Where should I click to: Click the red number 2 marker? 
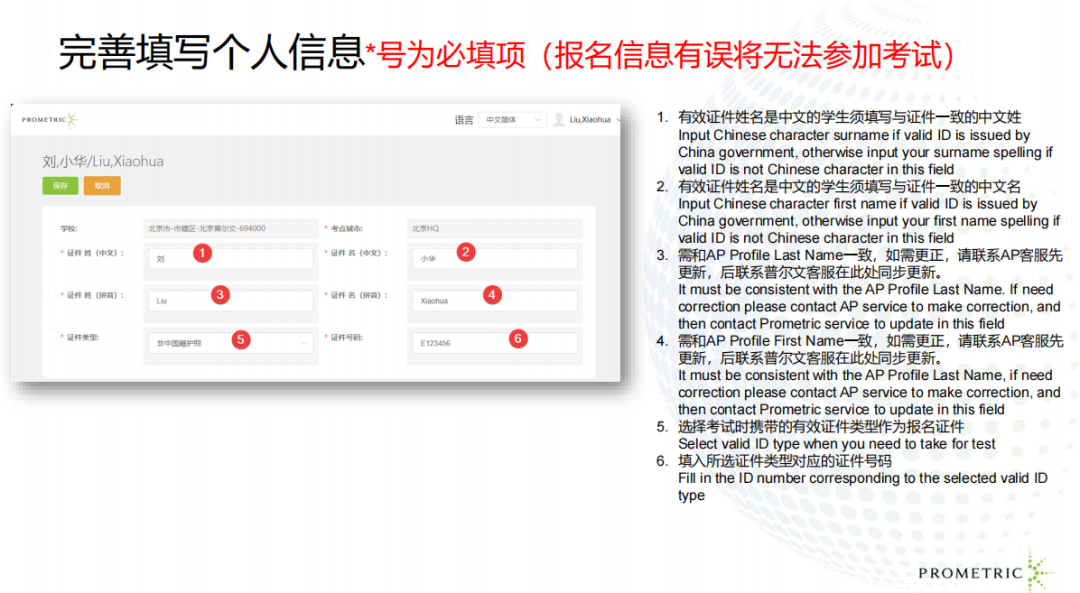pos(465,252)
